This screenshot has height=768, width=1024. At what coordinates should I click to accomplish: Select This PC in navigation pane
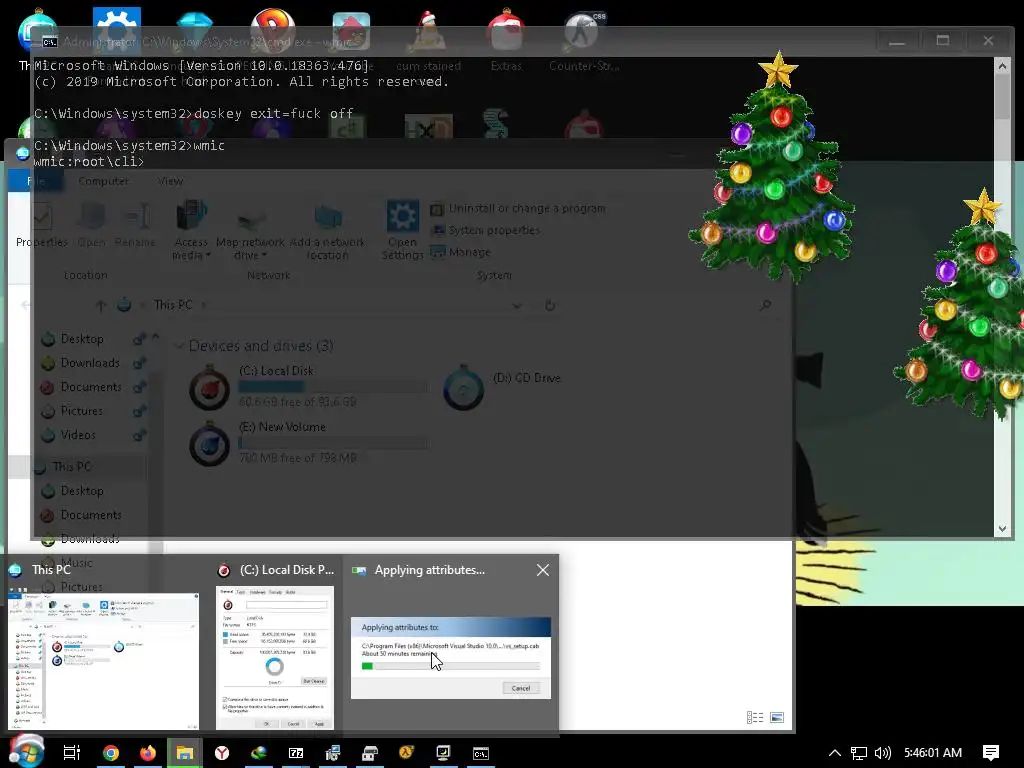[x=72, y=467]
